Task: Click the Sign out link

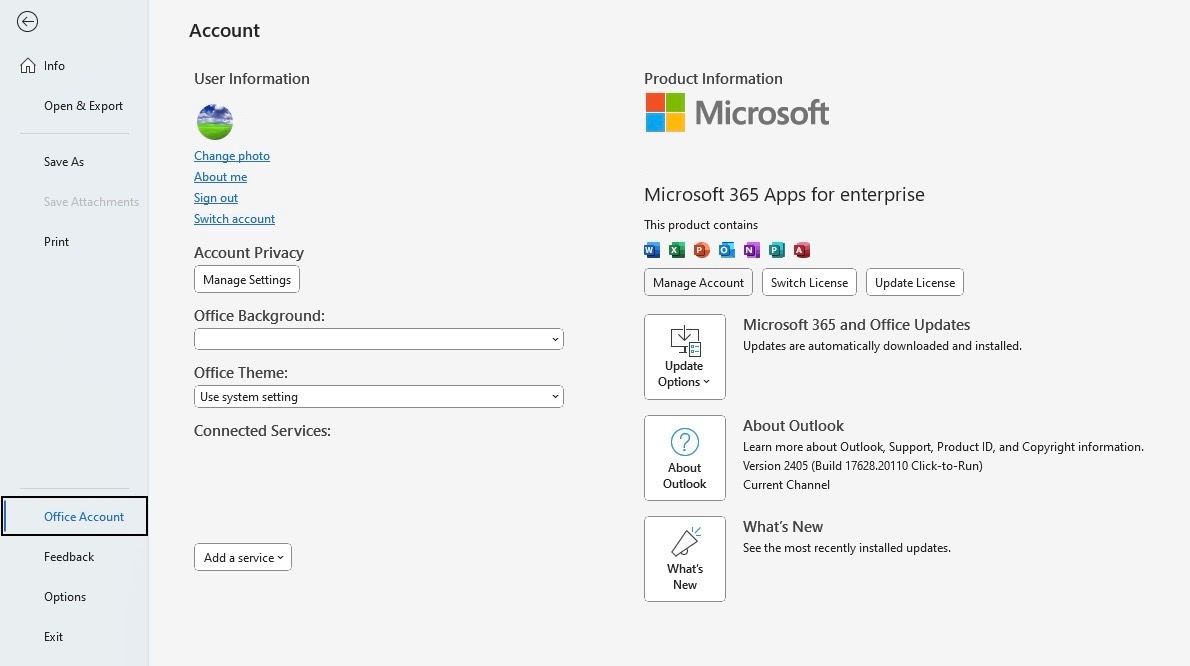Action: [216, 198]
